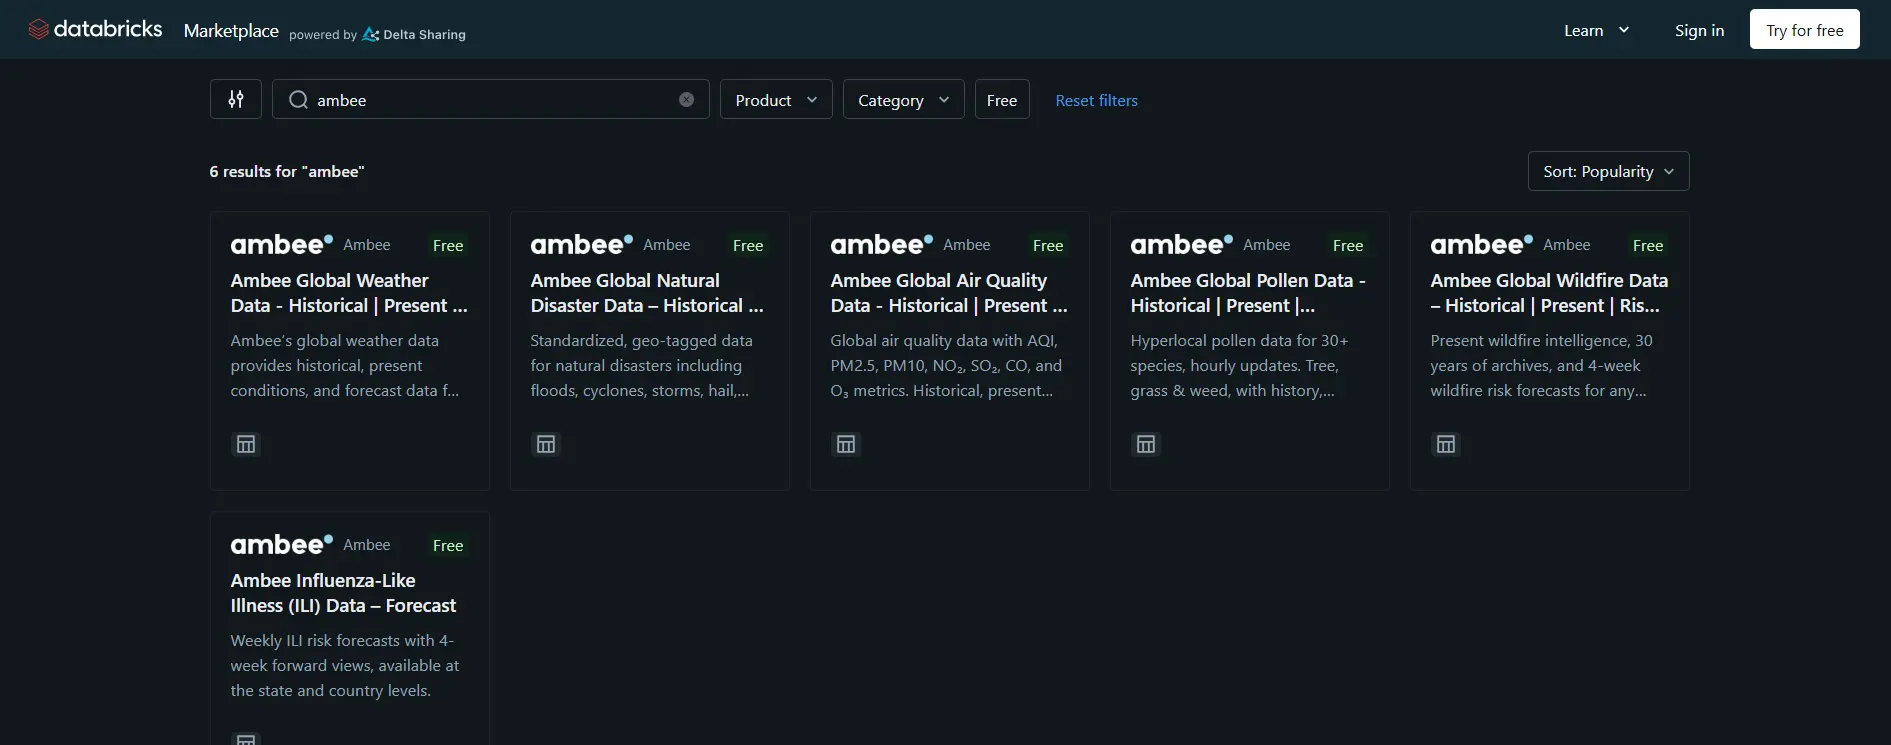1891x745 pixels.
Task: Open Ambee Global Air Quality Data listing
Action: [949, 293]
